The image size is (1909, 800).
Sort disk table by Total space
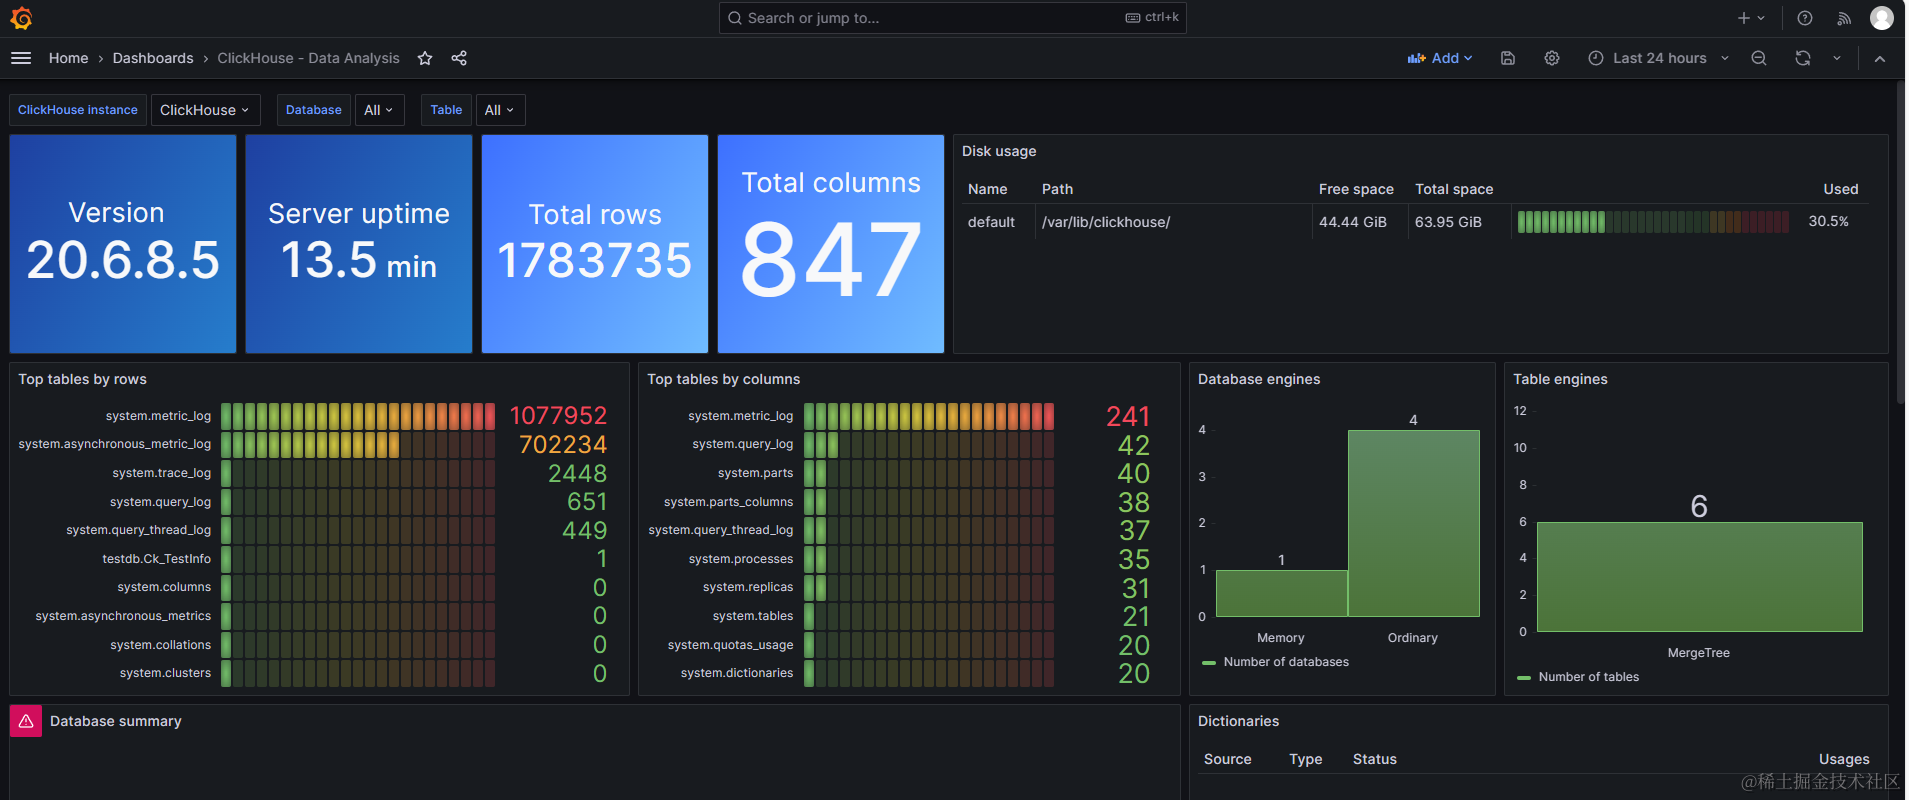pyautogui.click(x=1454, y=189)
